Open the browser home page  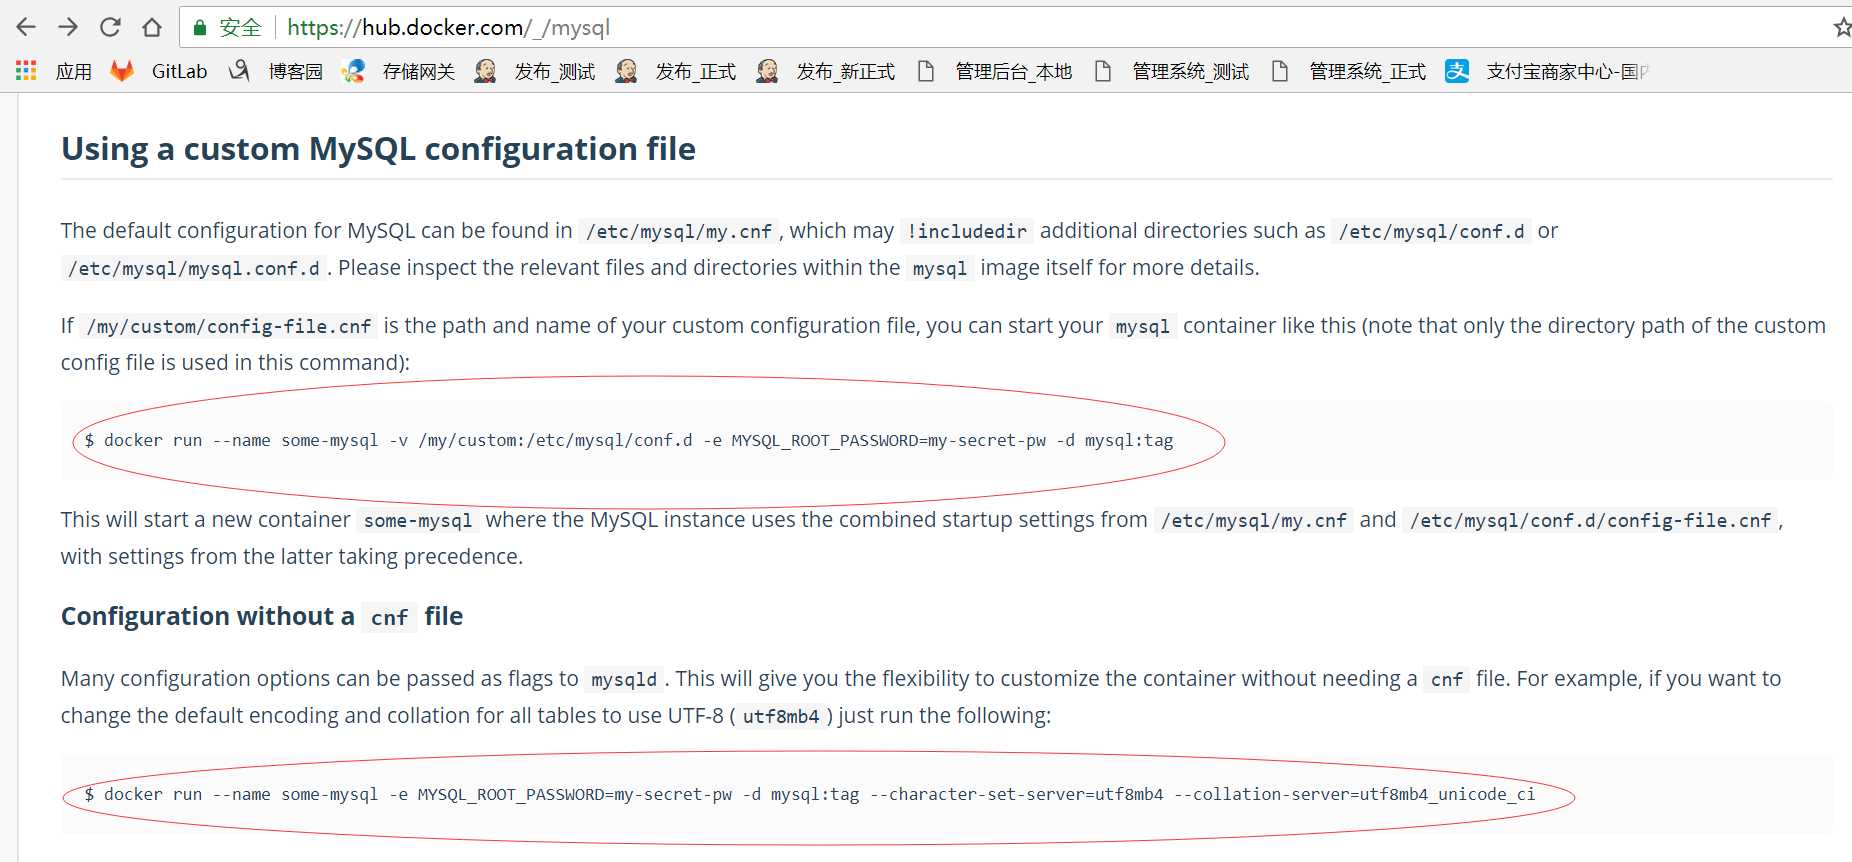tap(152, 27)
